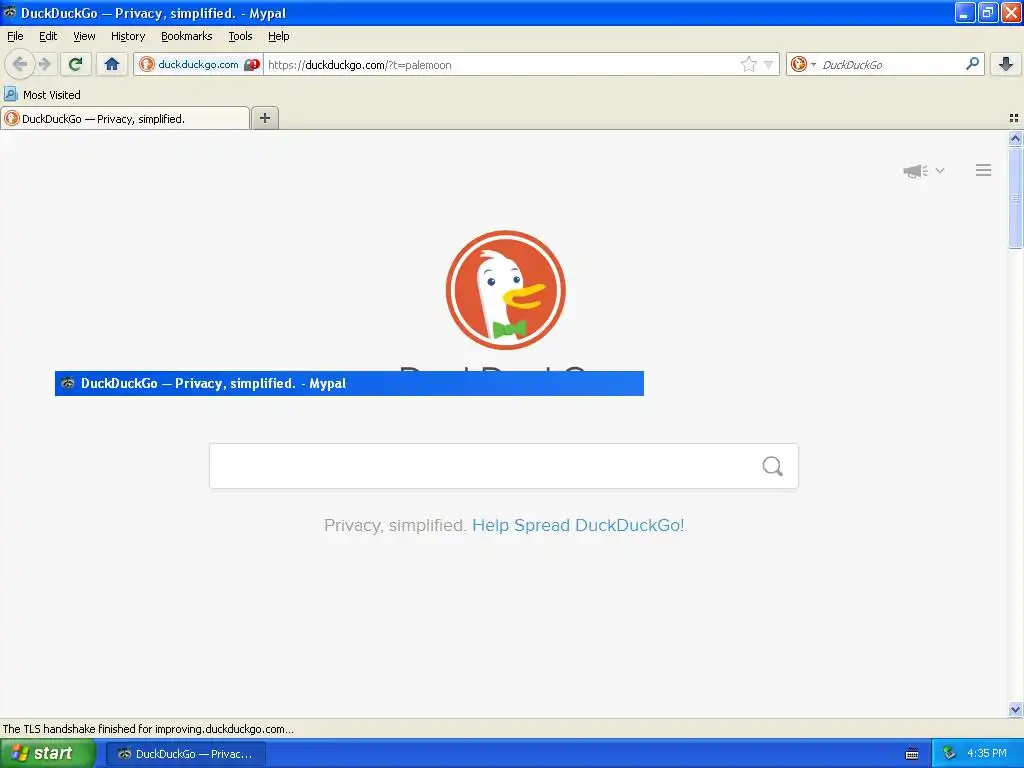
Task: Open the Windows start menu
Action: [x=48, y=754]
